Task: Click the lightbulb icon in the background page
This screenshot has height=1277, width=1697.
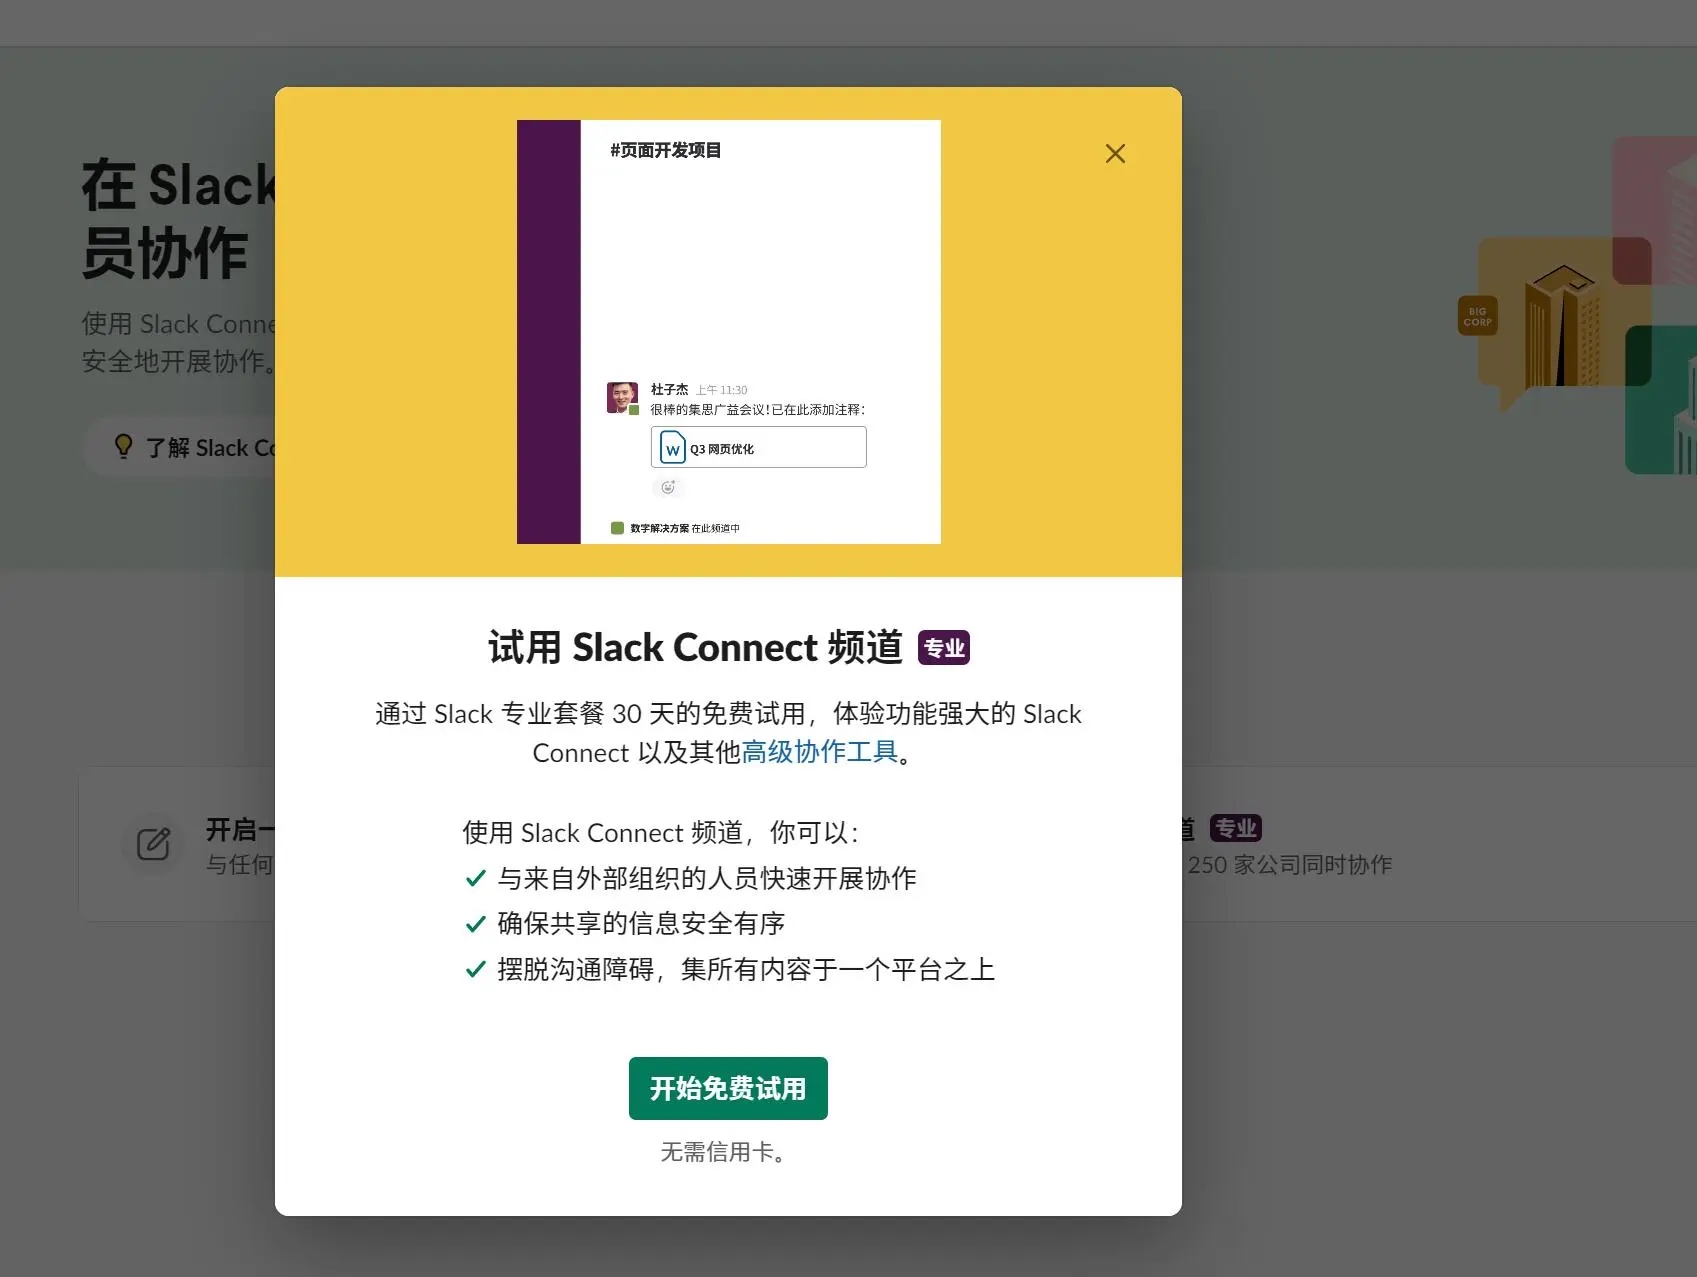Action: 123,446
